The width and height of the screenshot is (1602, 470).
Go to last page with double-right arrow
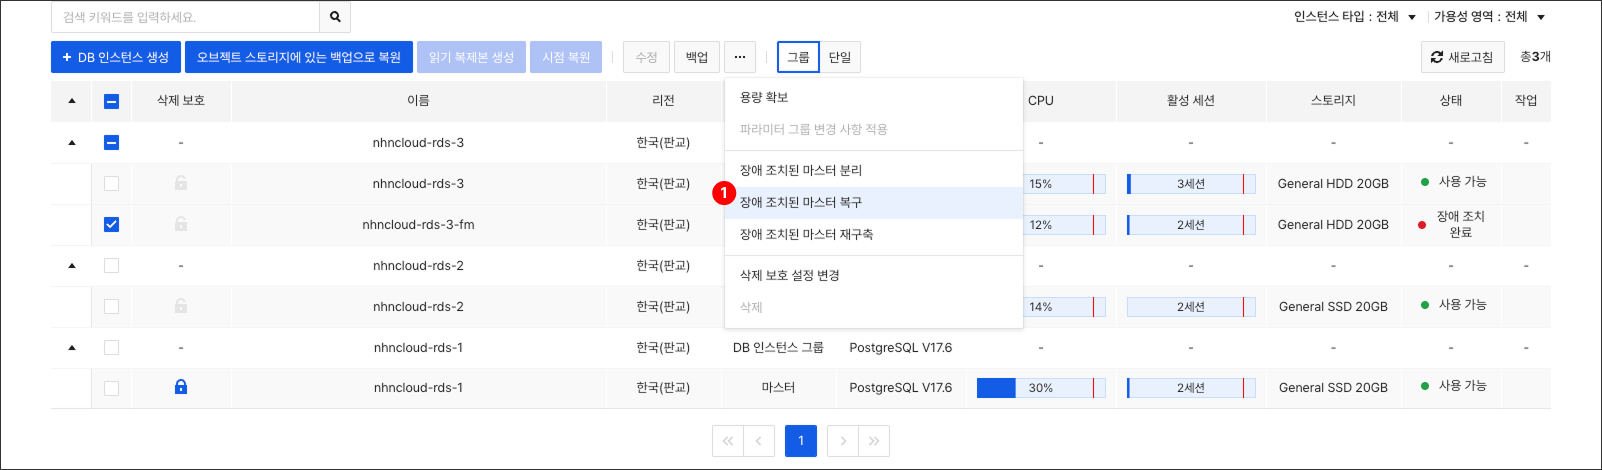874,441
